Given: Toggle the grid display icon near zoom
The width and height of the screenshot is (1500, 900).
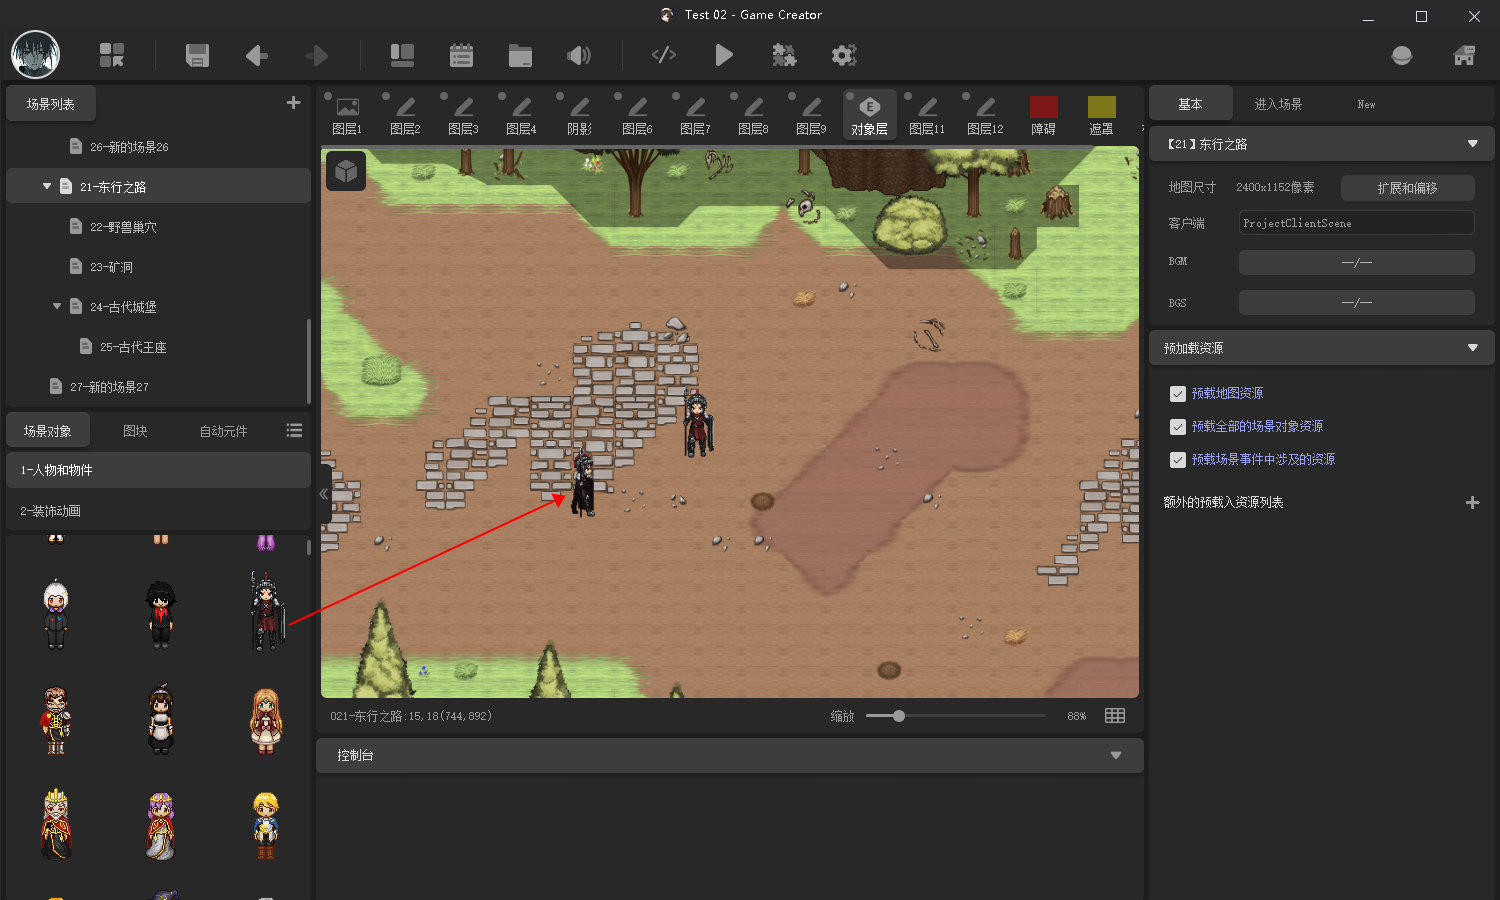Looking at the screenshot, I should pos(1115,716).
